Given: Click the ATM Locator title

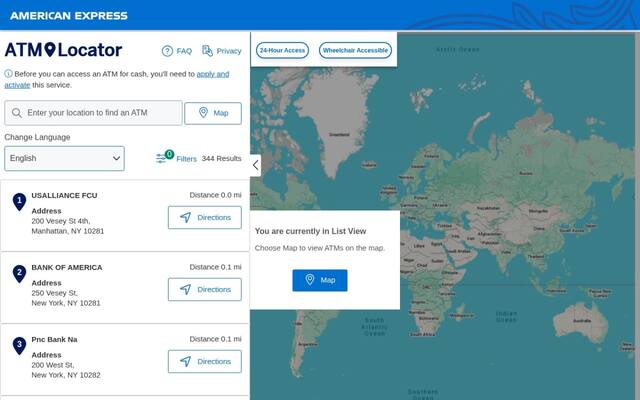Looking at the screenshot, I should coord(63,50).
